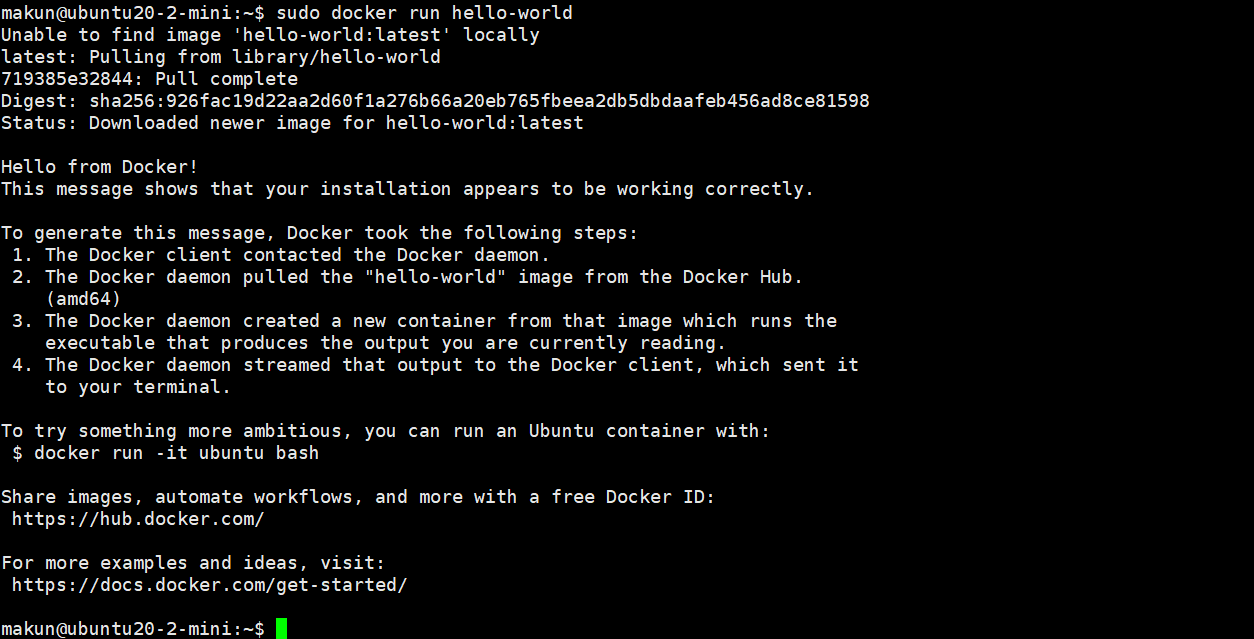Viewport: 1254px width, 639px height.
Task: Click step 2 'pulled the hello-world image' line
Action: [x=408, y=277]
